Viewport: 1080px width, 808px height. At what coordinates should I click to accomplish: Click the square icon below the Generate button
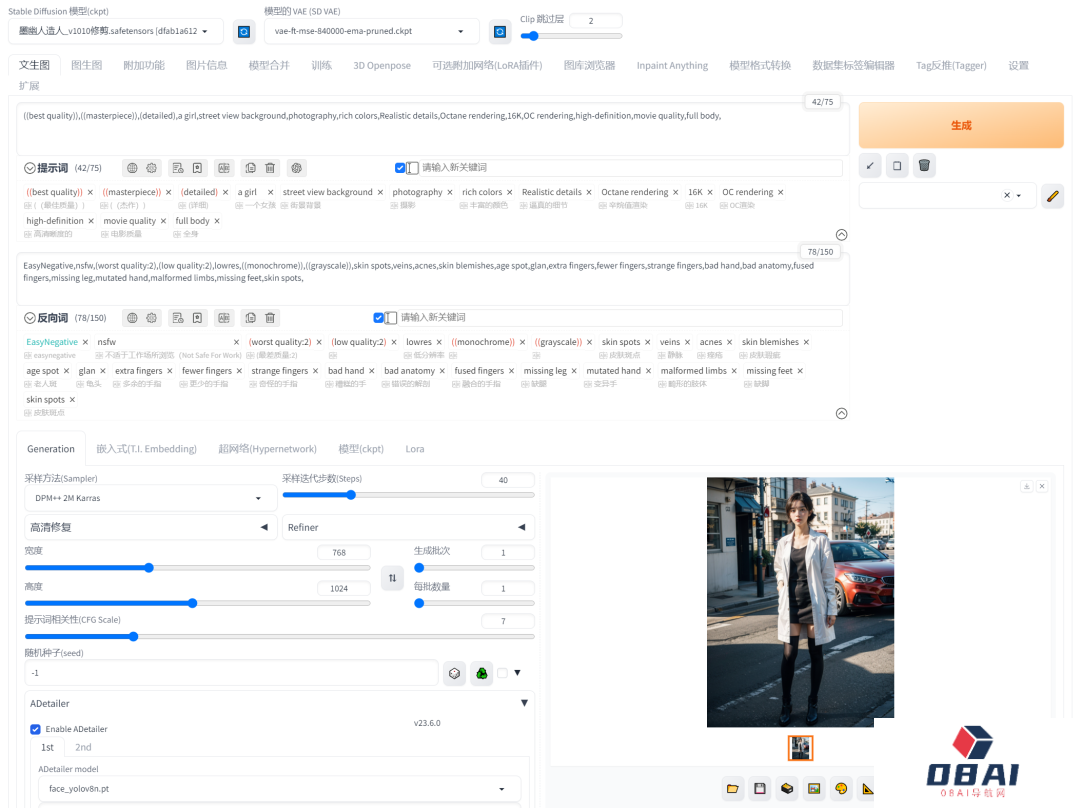click(897, 165)
